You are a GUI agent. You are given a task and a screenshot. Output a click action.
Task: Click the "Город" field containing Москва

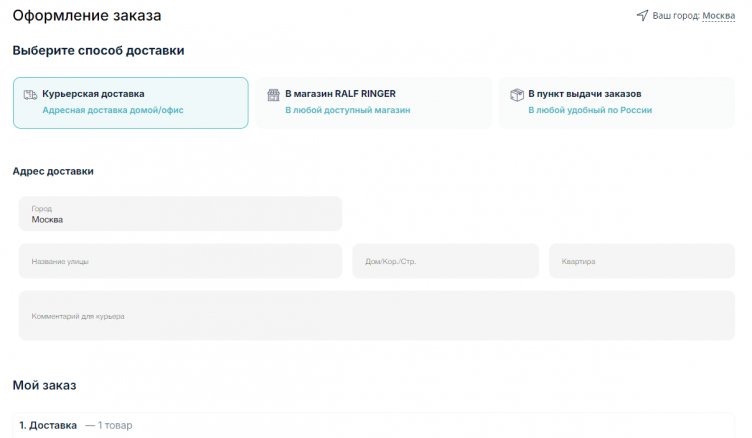(180, 214)
